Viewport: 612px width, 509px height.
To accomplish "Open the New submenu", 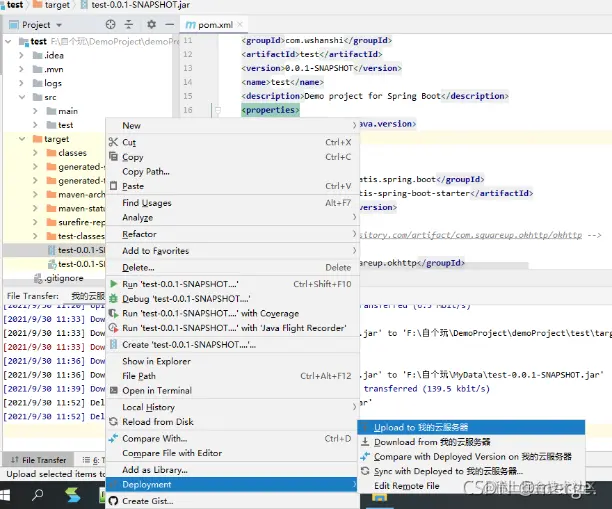I will tap(233, 125).
